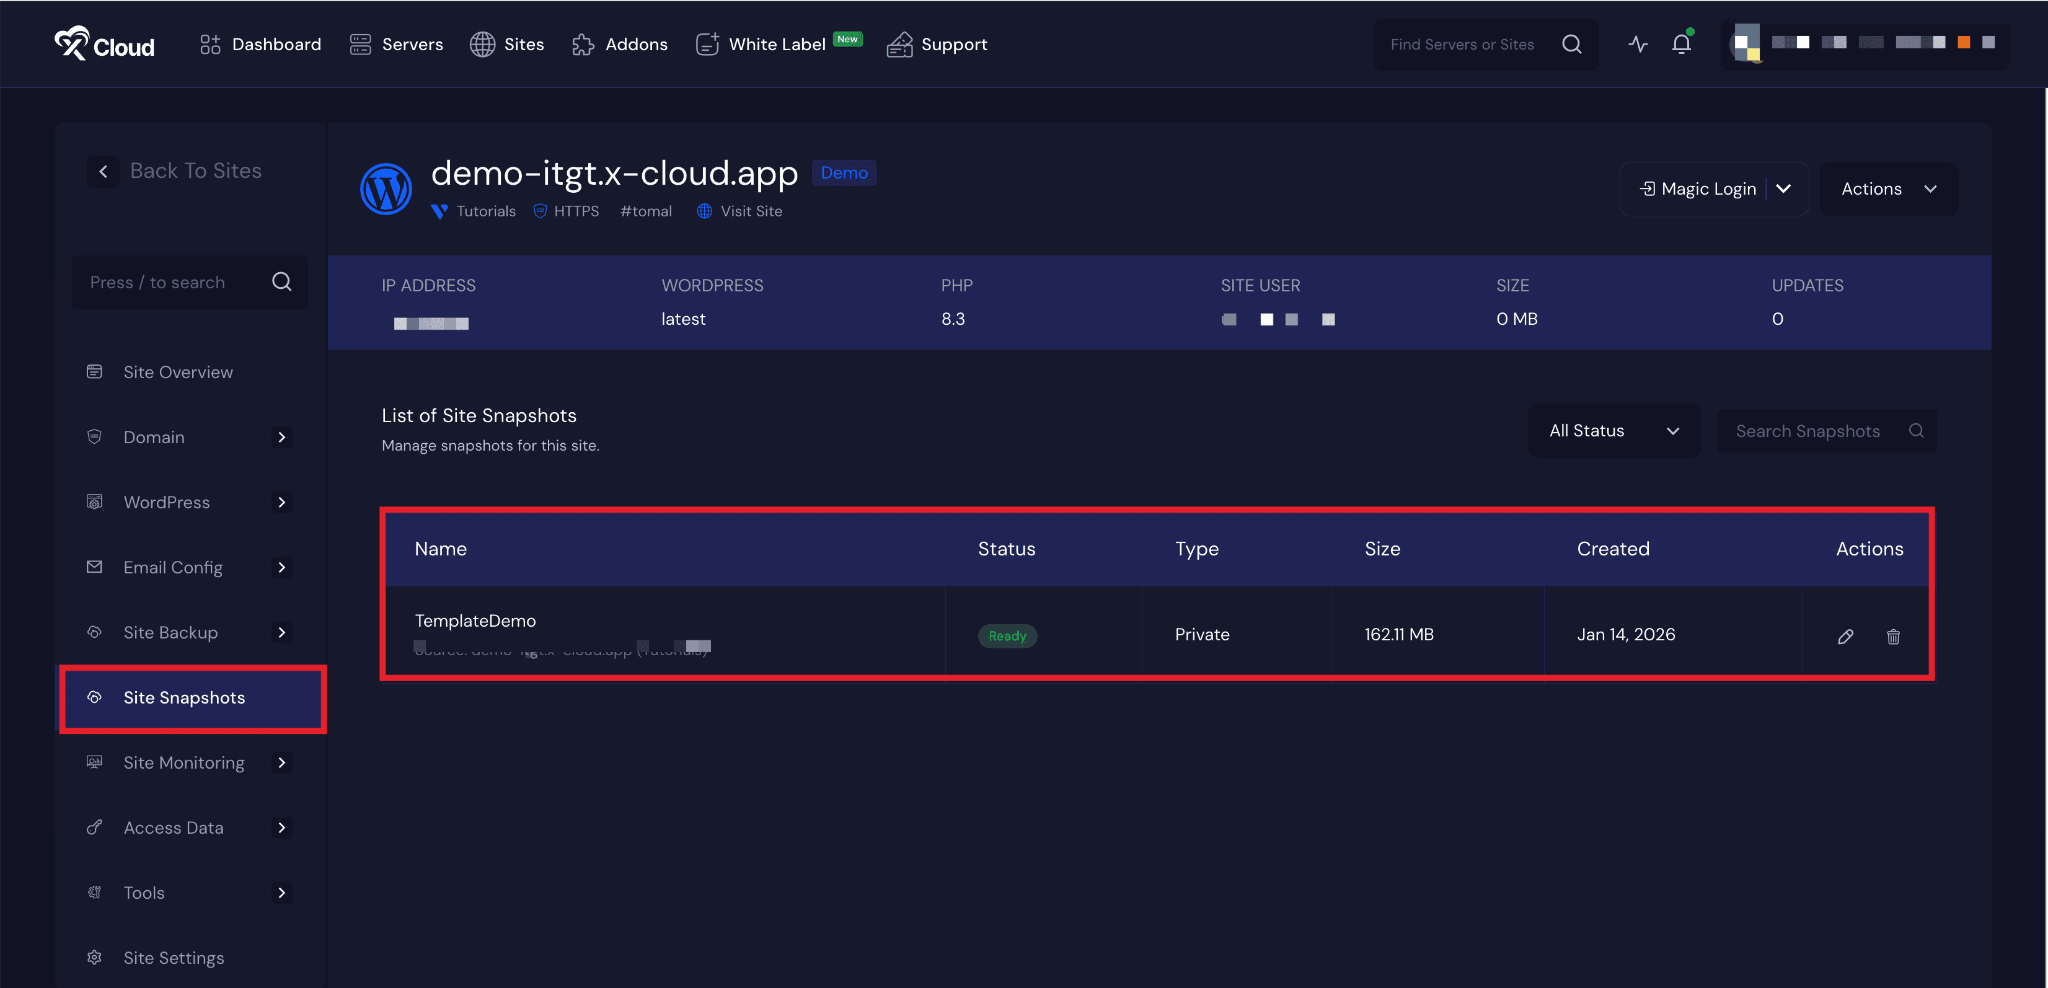Open notifications bell icon
The height and width of the screenshot is (988, 2048).
point(1681,44)
